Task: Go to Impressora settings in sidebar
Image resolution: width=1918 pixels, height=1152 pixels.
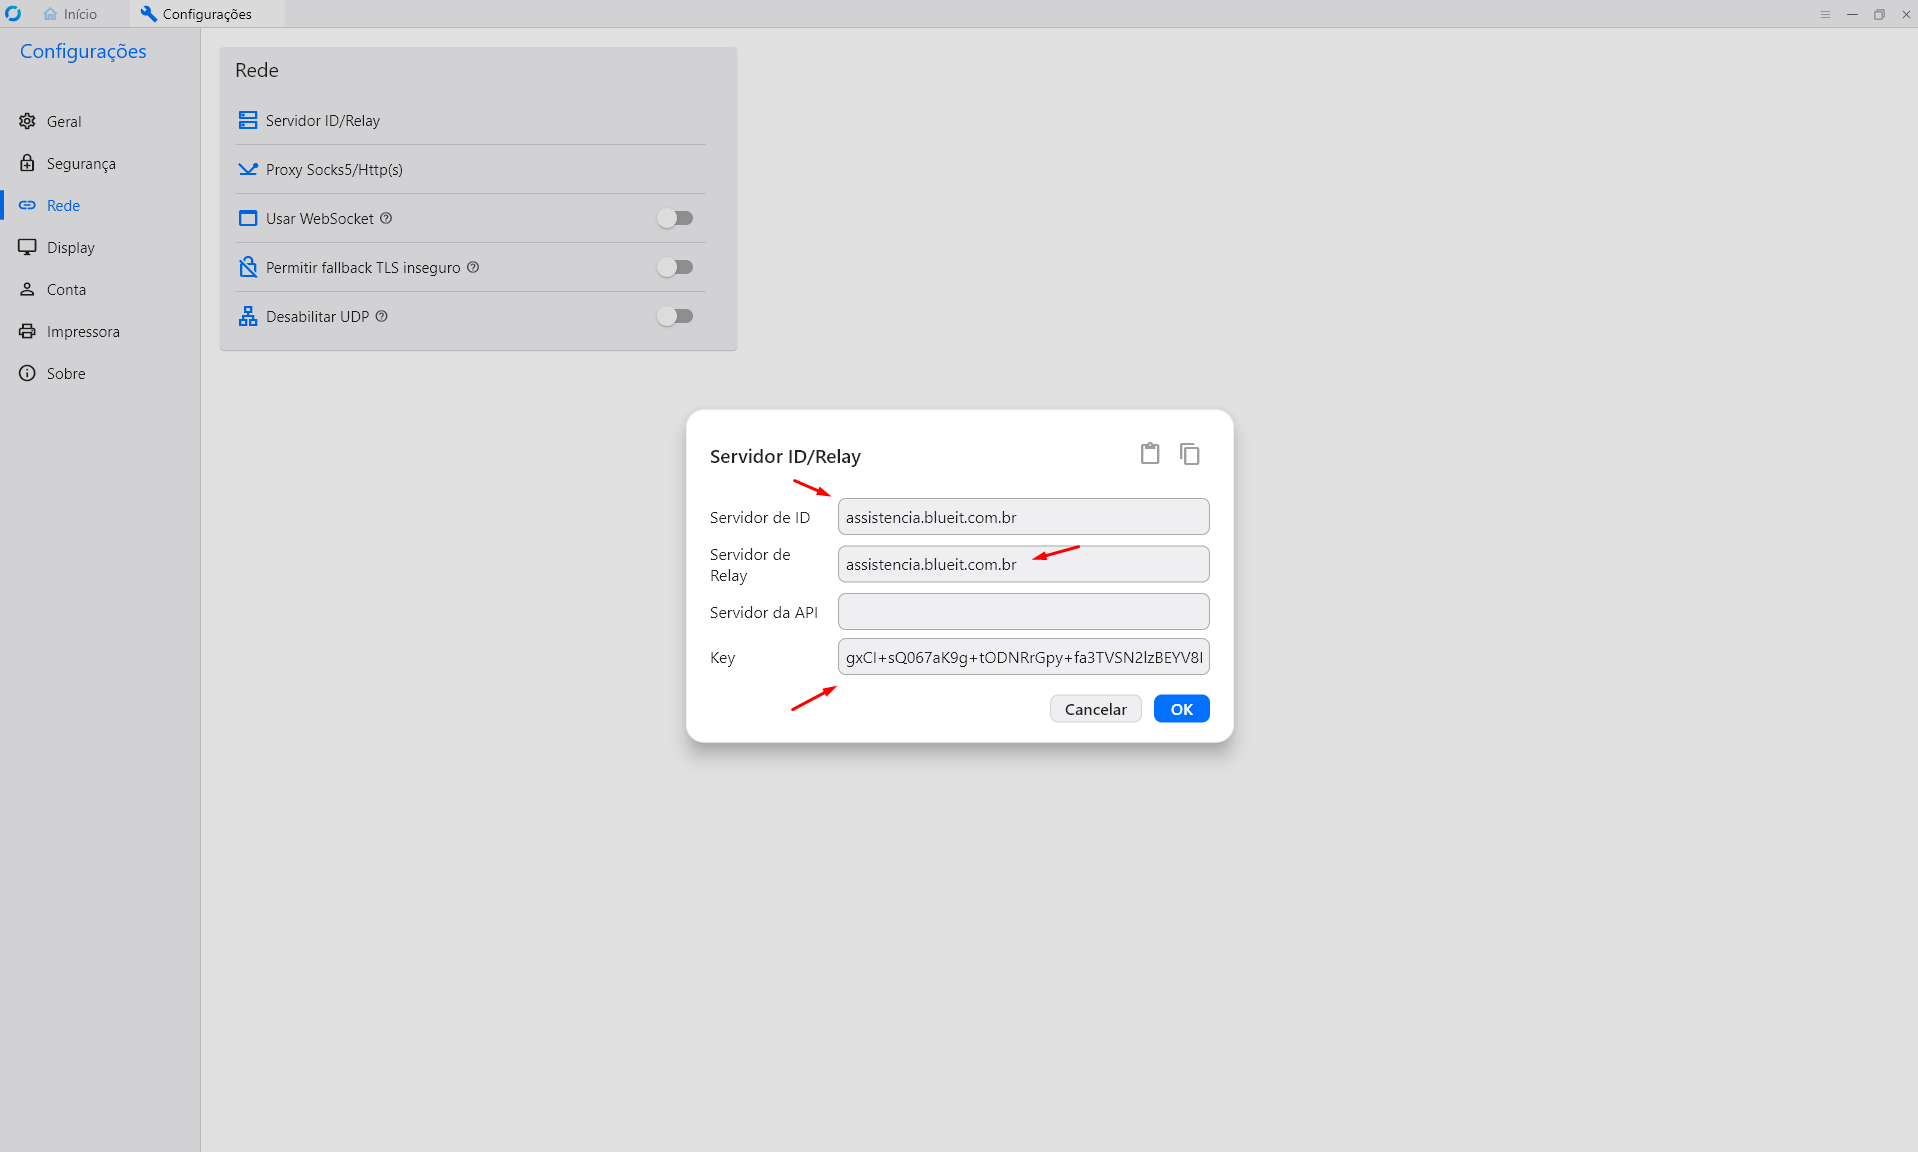Action: pyautogui.click(x=82, y=331)
